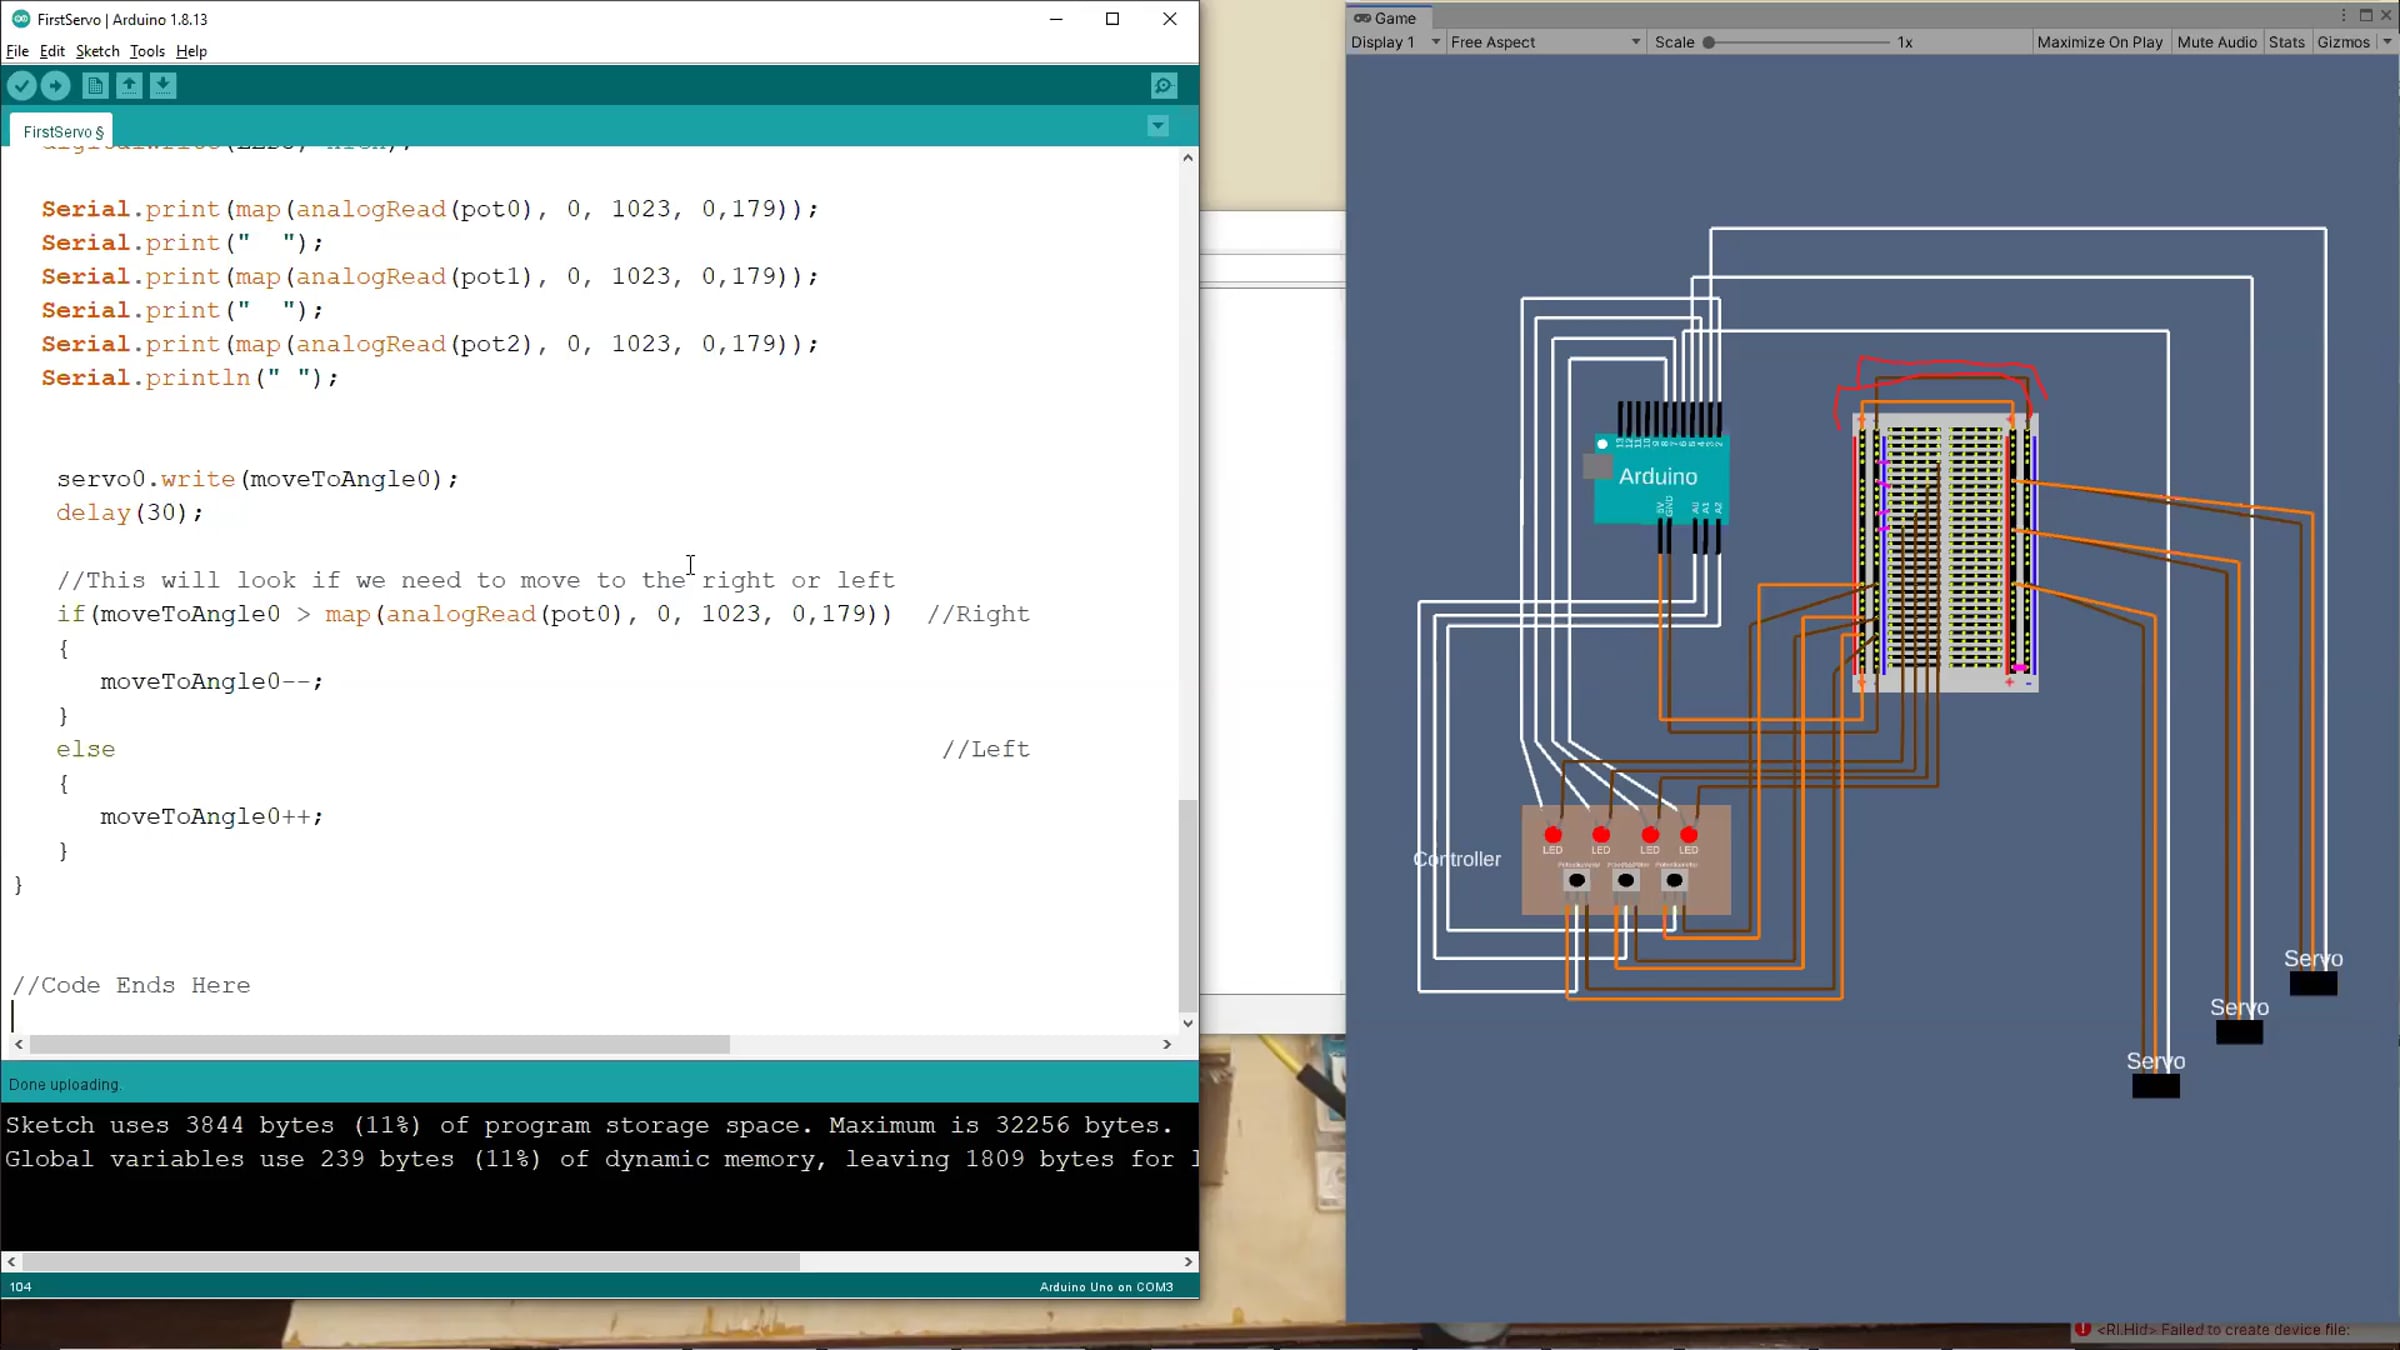The image size is (2400, 1350).
Task: Select the FirstServo sketch tab
Action: point(62,132)
